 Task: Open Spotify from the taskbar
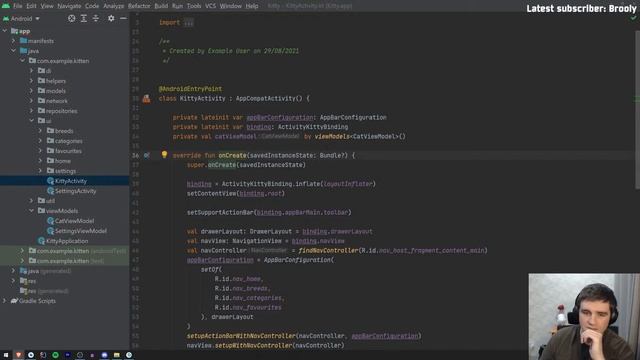pos(55,355)
